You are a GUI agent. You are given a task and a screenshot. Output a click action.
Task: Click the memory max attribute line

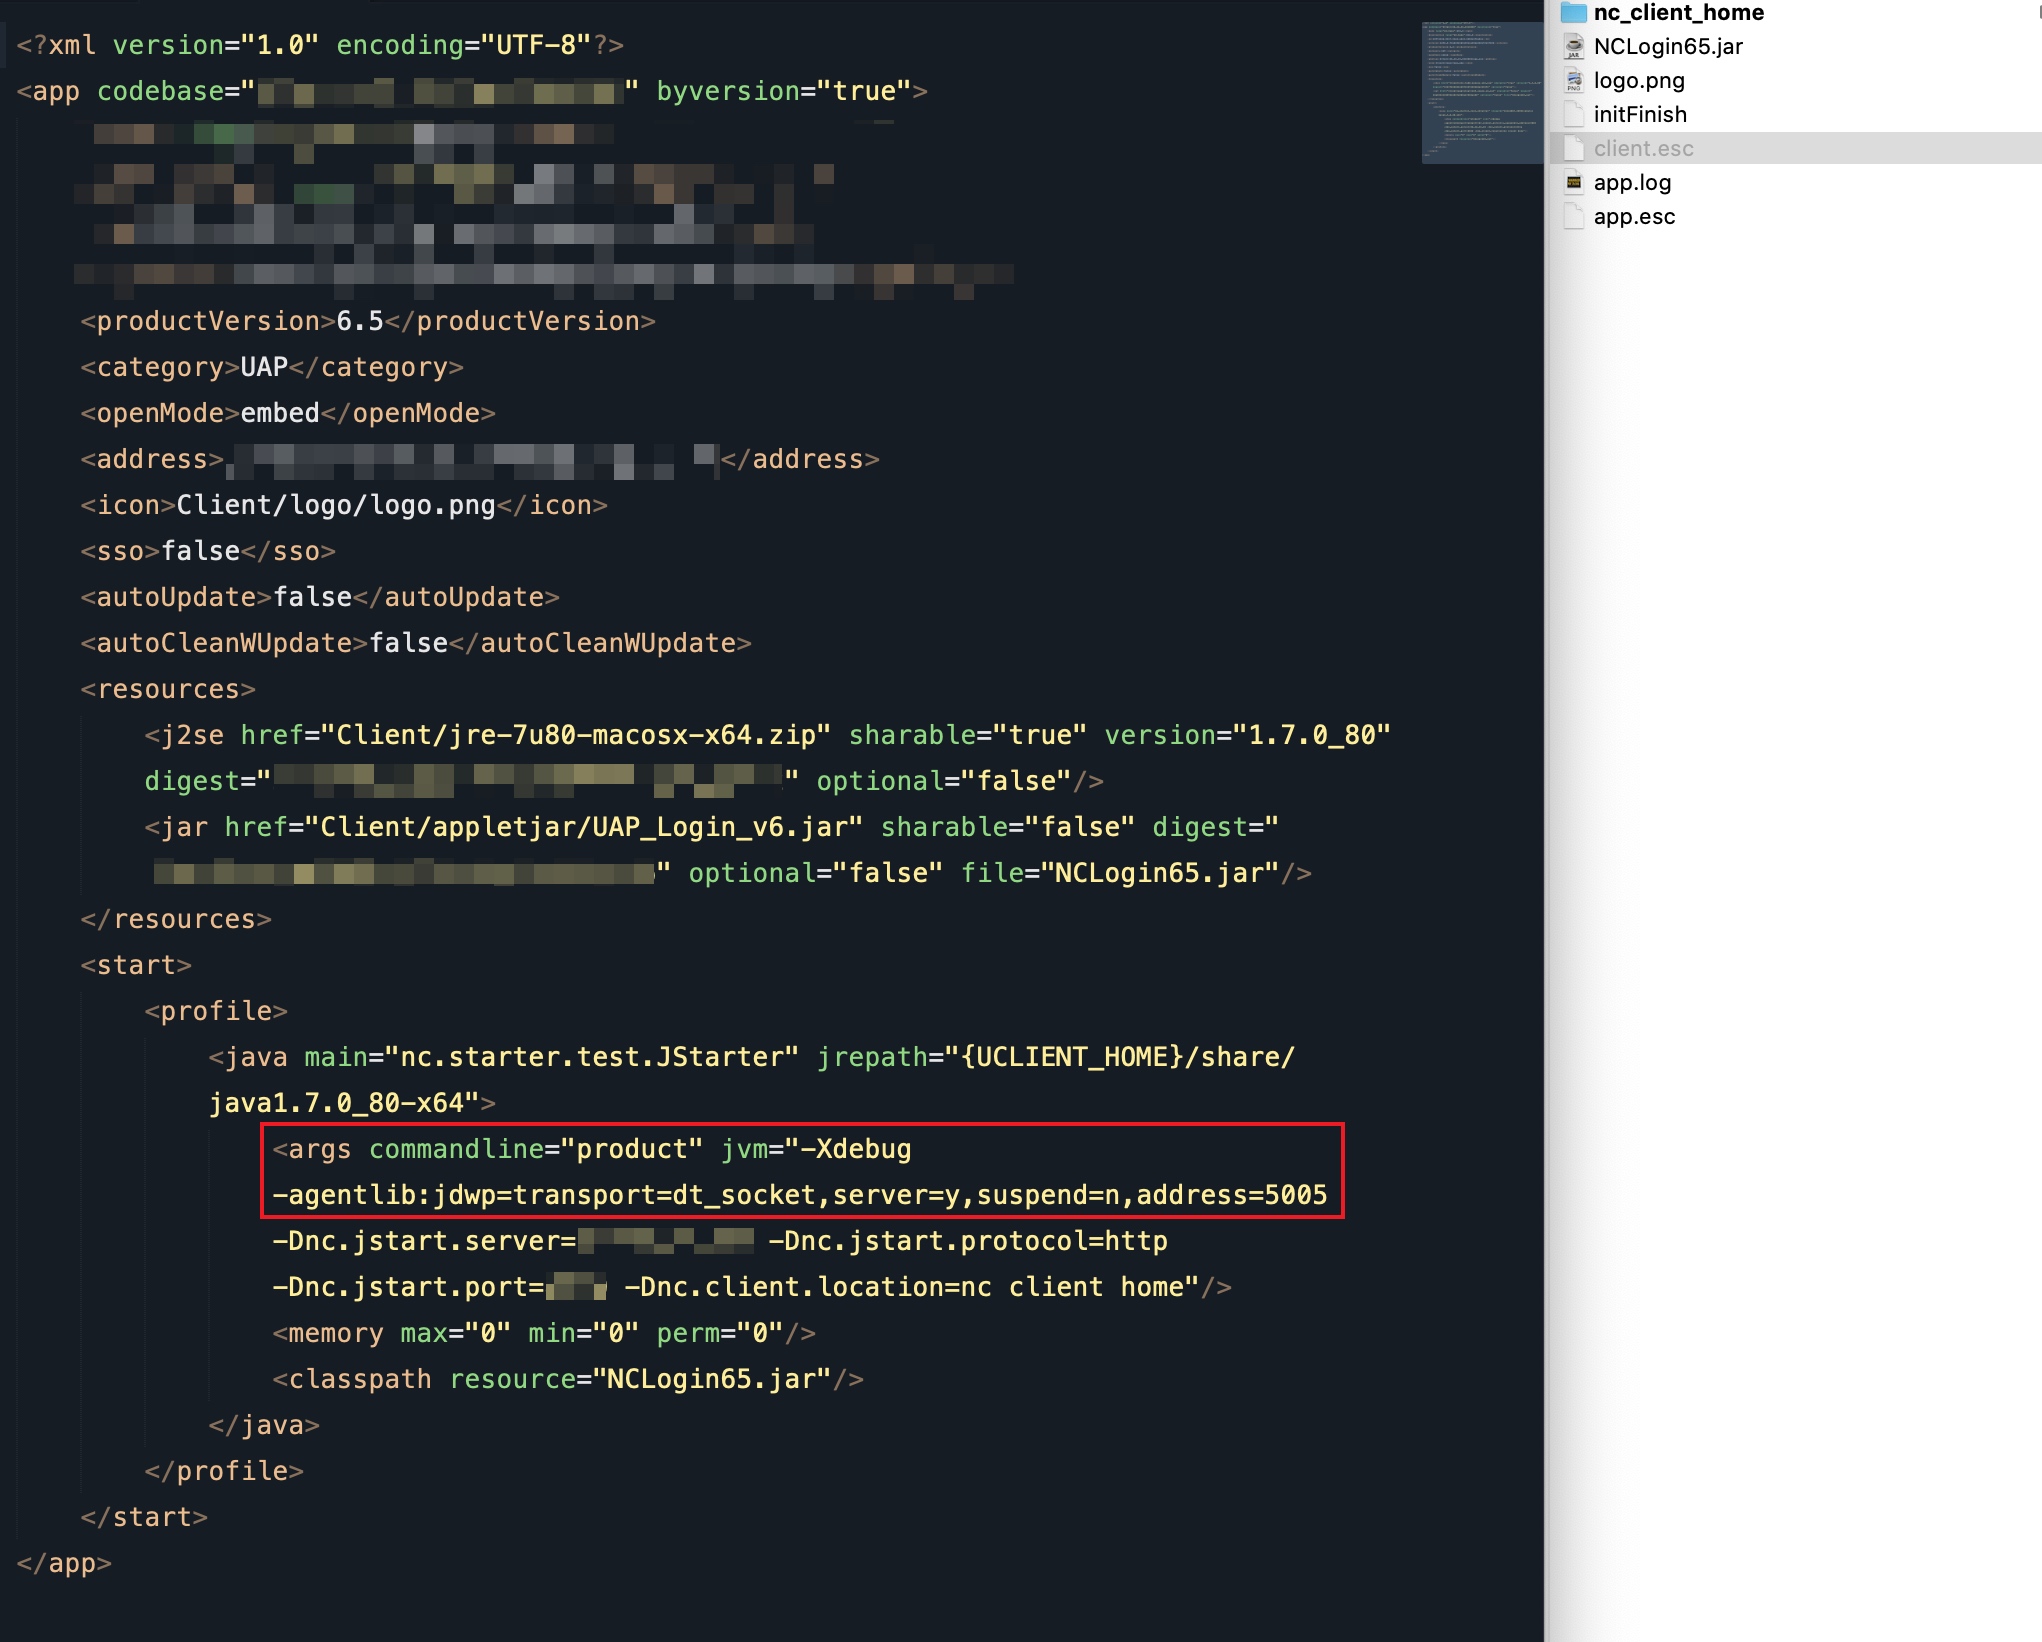pyautogui.click(x=544, y=1333)
